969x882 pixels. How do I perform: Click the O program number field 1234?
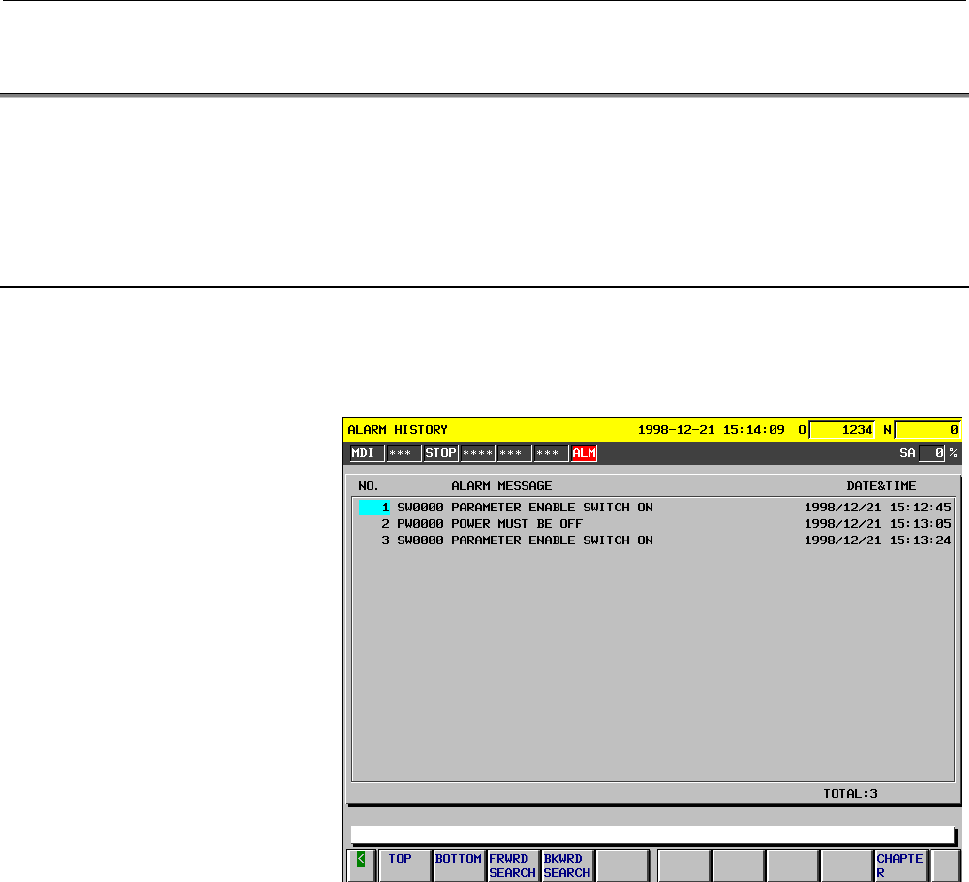click(x=842, y=430)
